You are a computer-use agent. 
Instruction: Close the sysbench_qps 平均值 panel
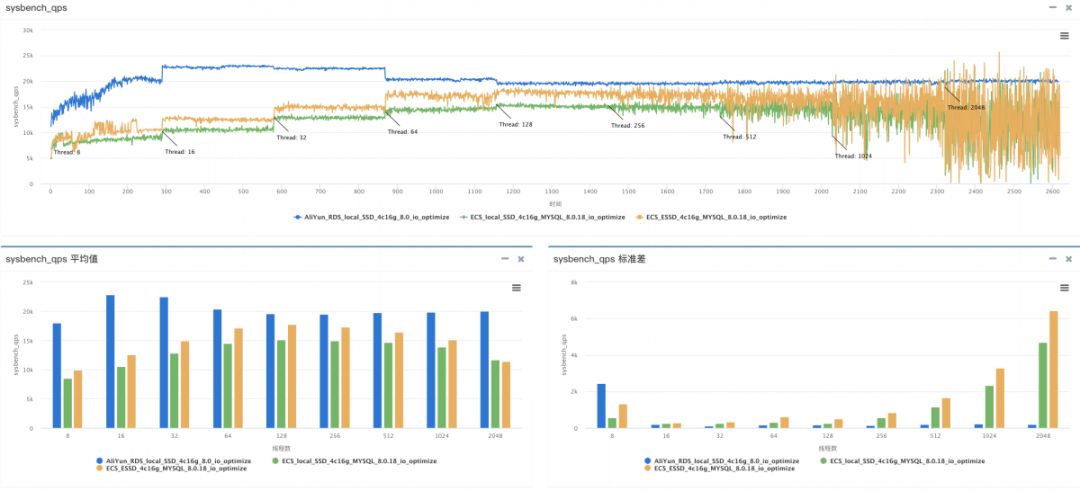(x=520, y=259)
